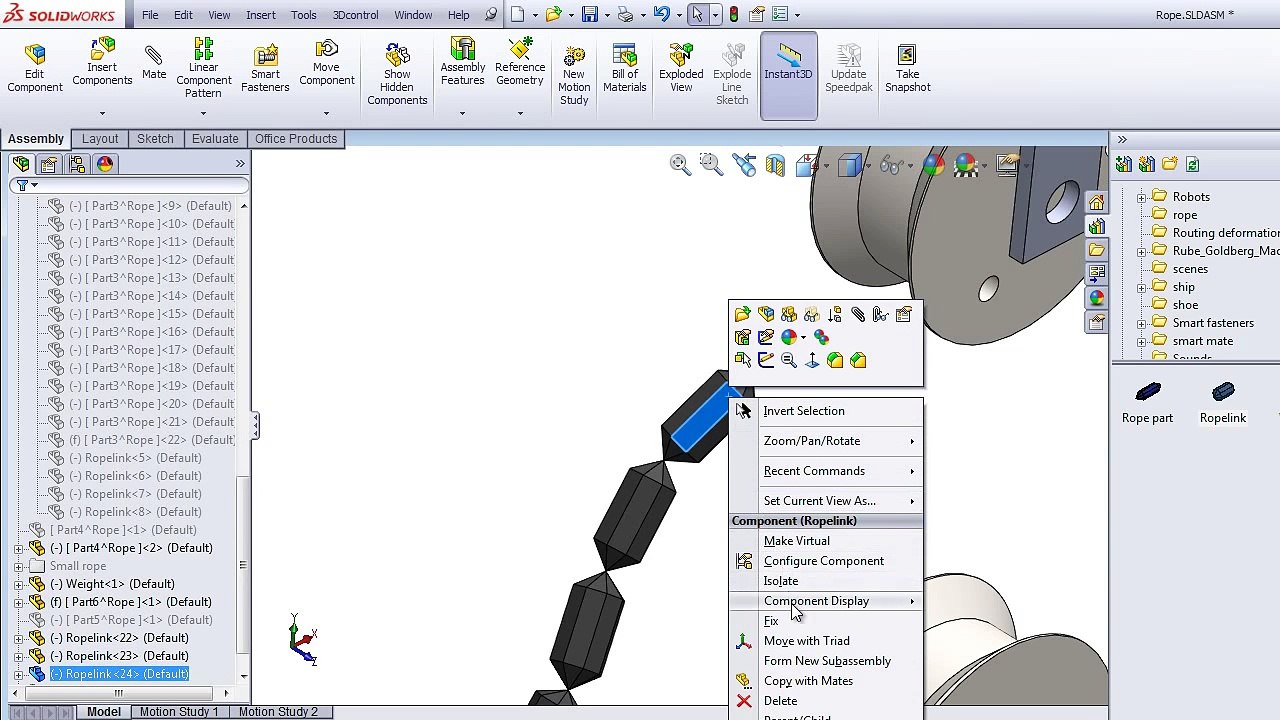Viewport: 1280px width, 720px height.
Task: Open Bill of Materials tool
Action: 624,68
